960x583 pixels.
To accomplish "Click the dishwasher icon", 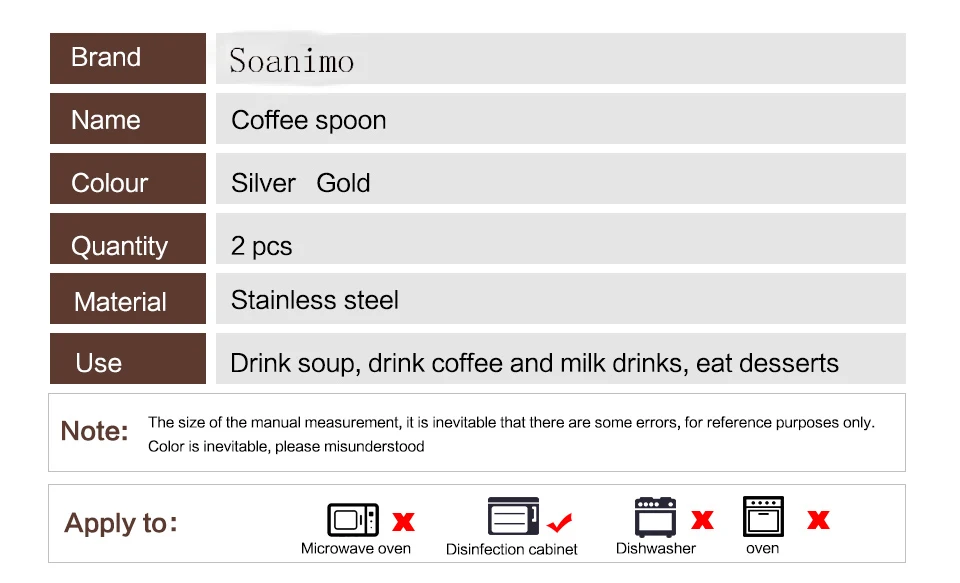I will pos(655,517).
